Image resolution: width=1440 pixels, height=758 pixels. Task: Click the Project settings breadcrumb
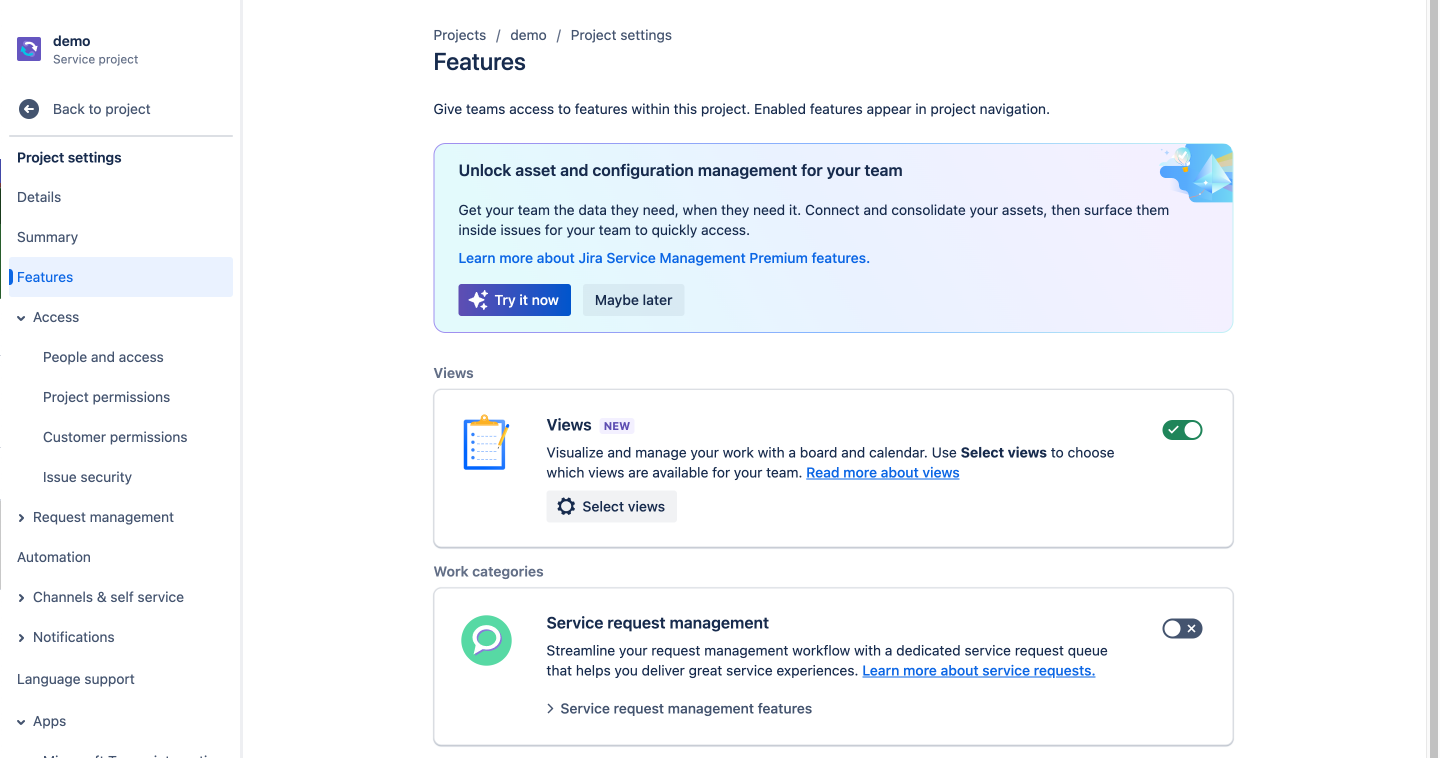pyautogui.click(x=621, y=35)
